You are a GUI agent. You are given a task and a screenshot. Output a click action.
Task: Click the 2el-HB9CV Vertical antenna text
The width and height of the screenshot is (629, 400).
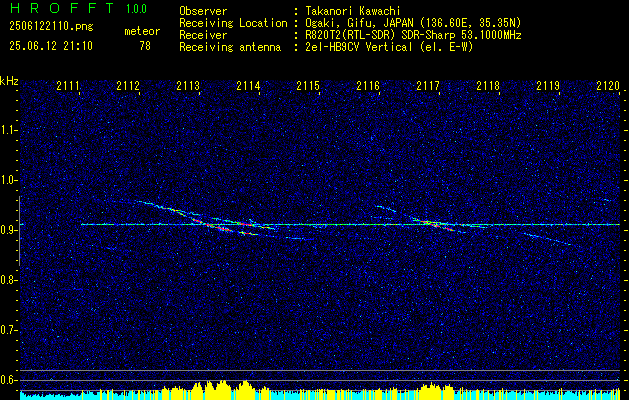[x=389, y=47]
